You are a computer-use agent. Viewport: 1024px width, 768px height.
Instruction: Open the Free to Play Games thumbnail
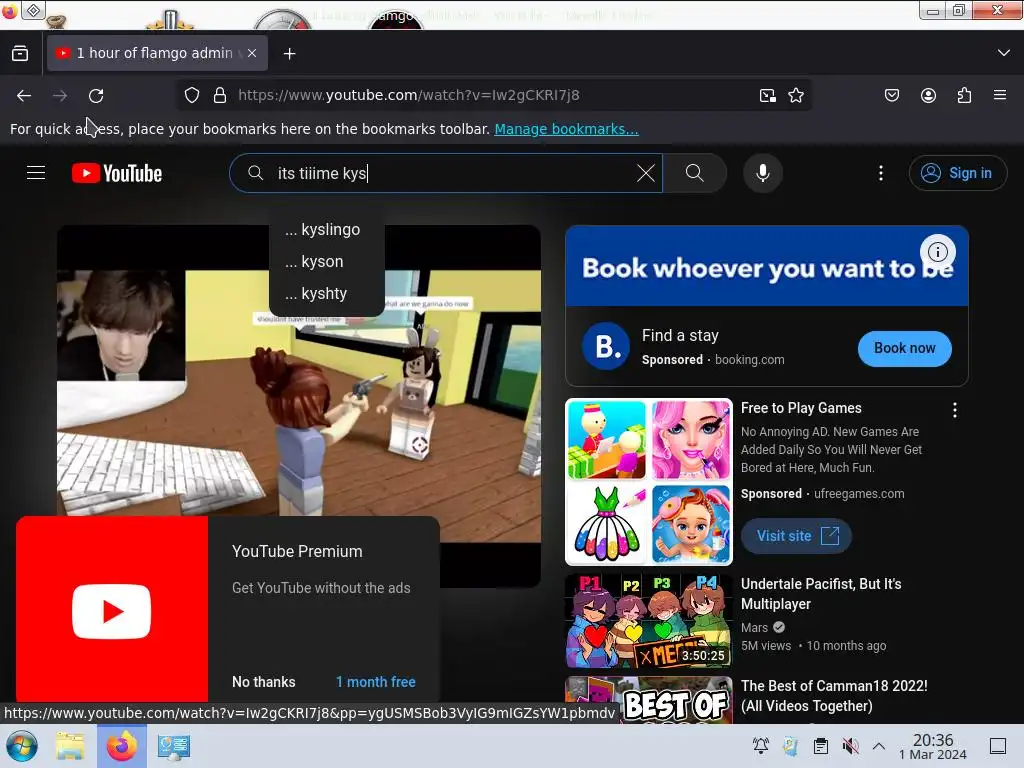click(x=648, y=482)
